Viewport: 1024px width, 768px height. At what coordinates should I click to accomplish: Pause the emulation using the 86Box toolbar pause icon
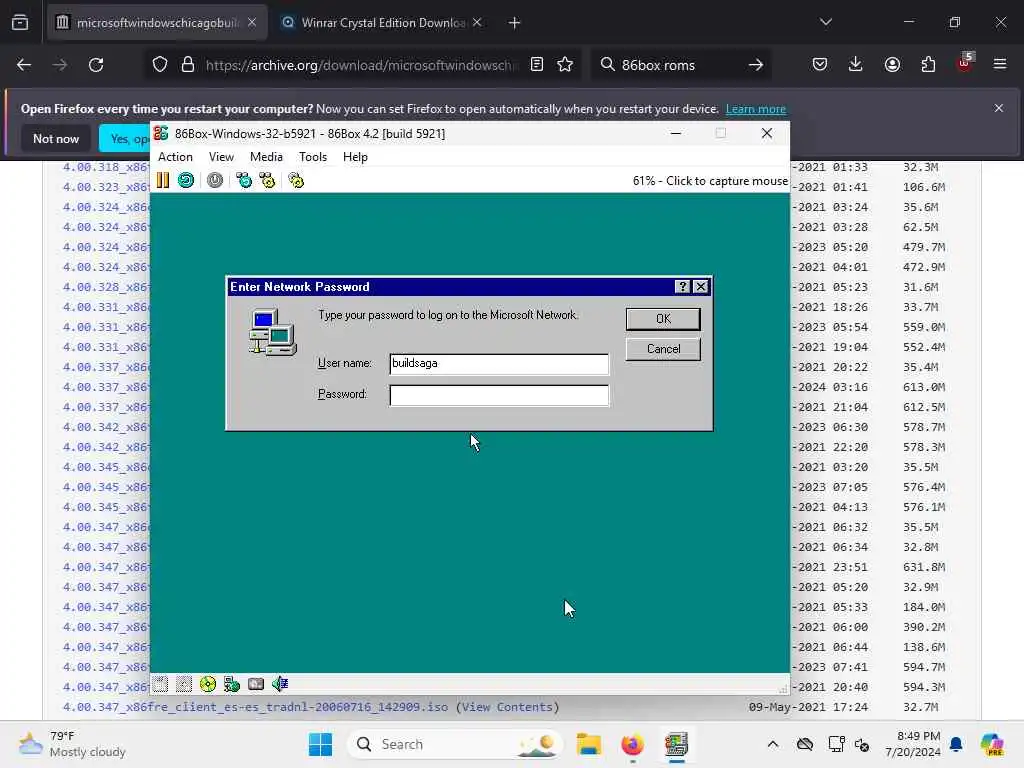coord(163,180)
